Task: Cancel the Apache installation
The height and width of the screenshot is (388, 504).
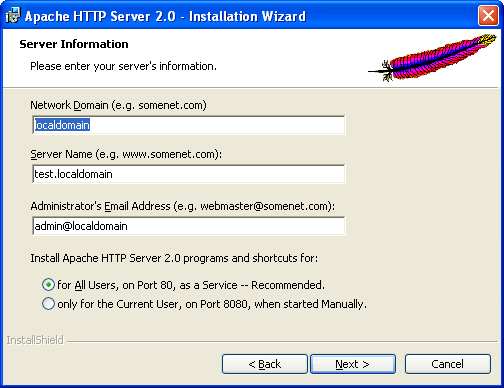Action: coord(448,364)
